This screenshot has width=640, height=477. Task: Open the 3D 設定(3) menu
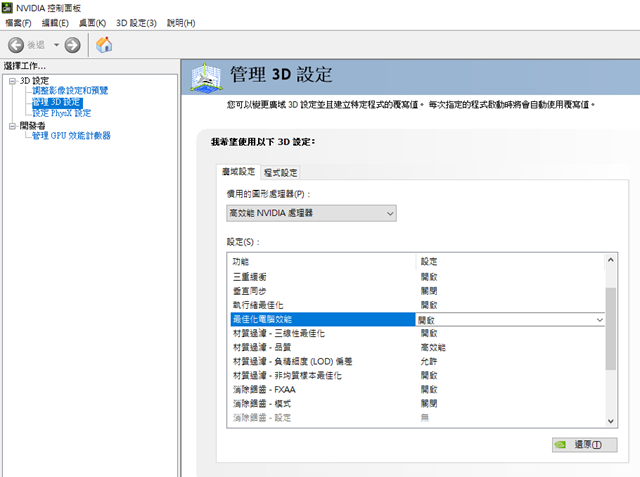[136, 23]
